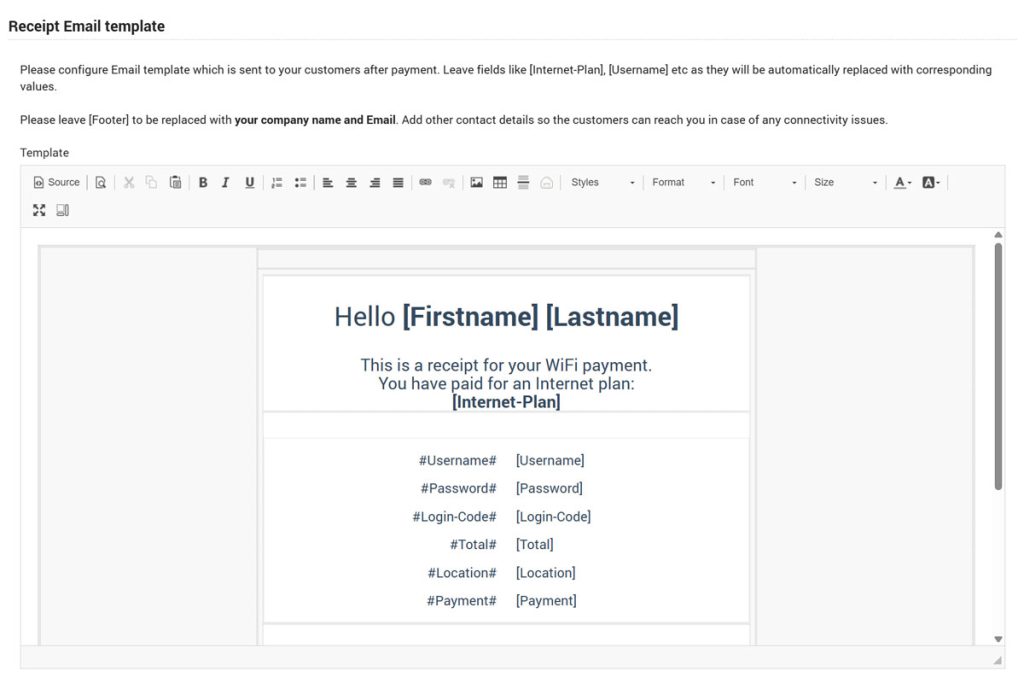Viewport: 1024px width, 683px height.
Task: Insert a bulleted list
Action: [x=300, y=182]
